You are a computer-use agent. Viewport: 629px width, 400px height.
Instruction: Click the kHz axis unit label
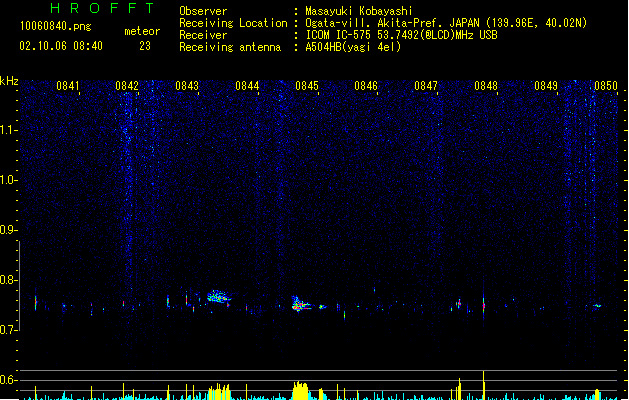[9, 81]
